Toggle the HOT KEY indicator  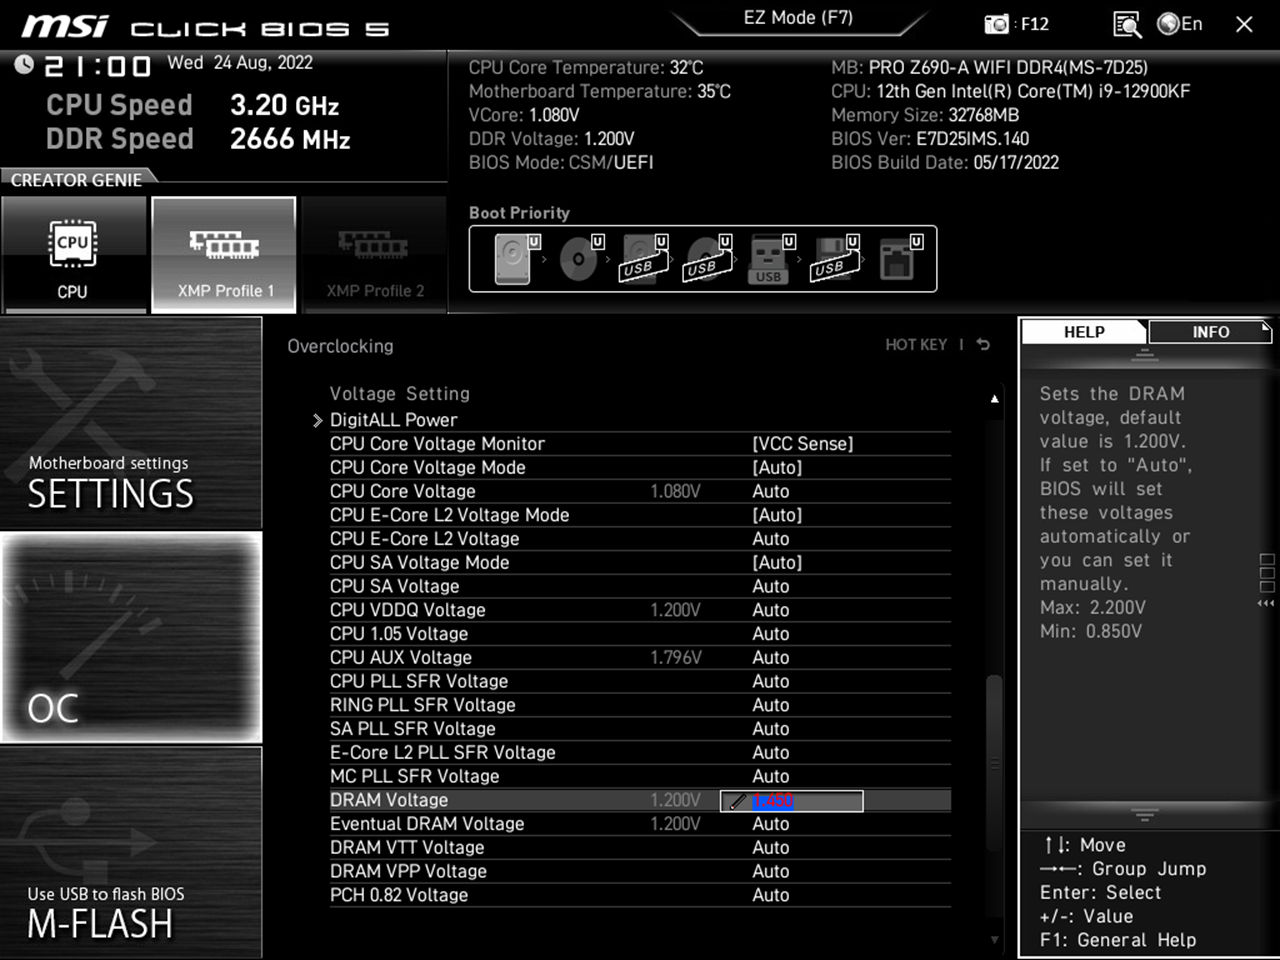pyautogui.click(x=917, y=344)
